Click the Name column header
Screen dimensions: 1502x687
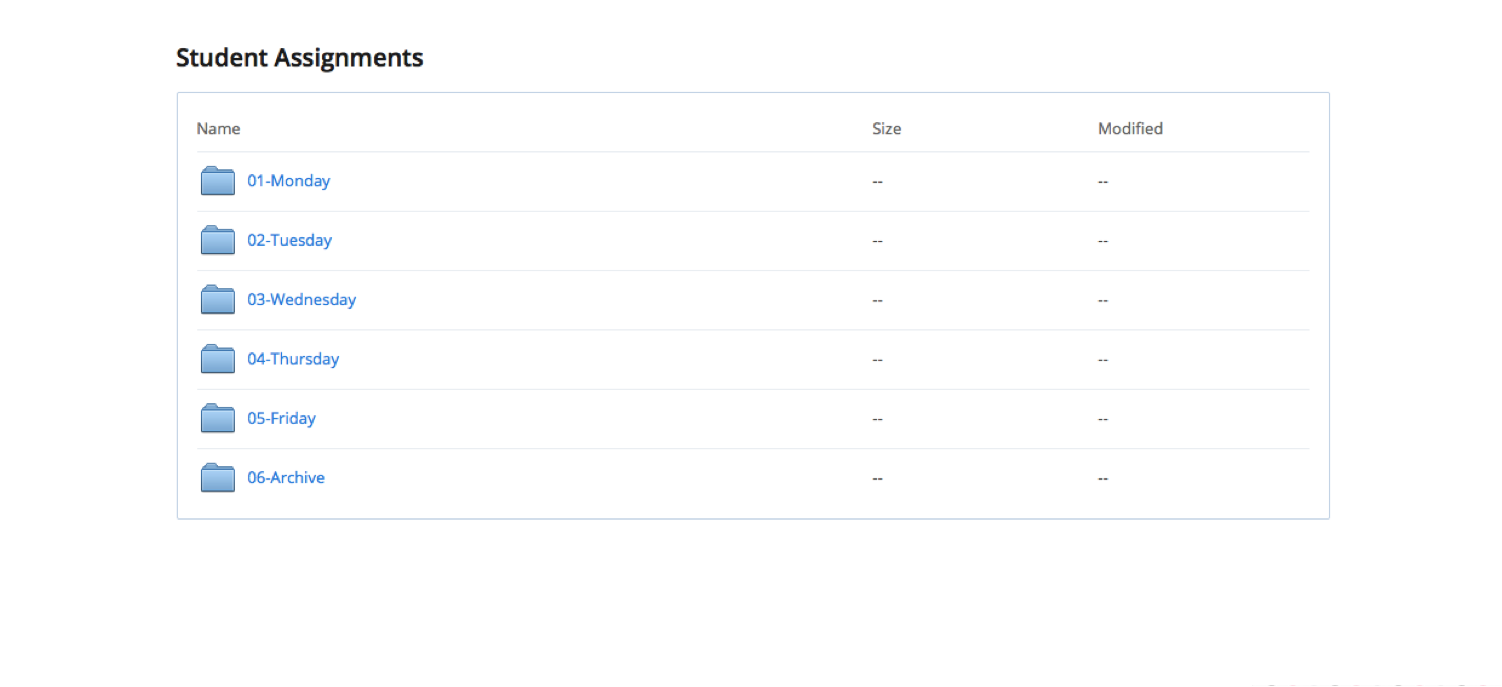[218, 128]
